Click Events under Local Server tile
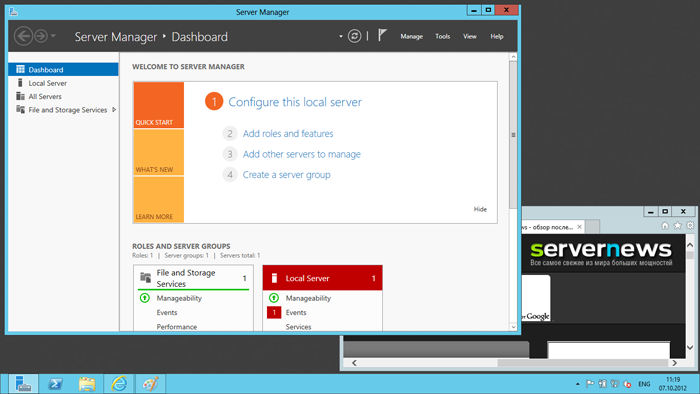The height and width of the screenshot is (394, 700). (x=296, y=312)
